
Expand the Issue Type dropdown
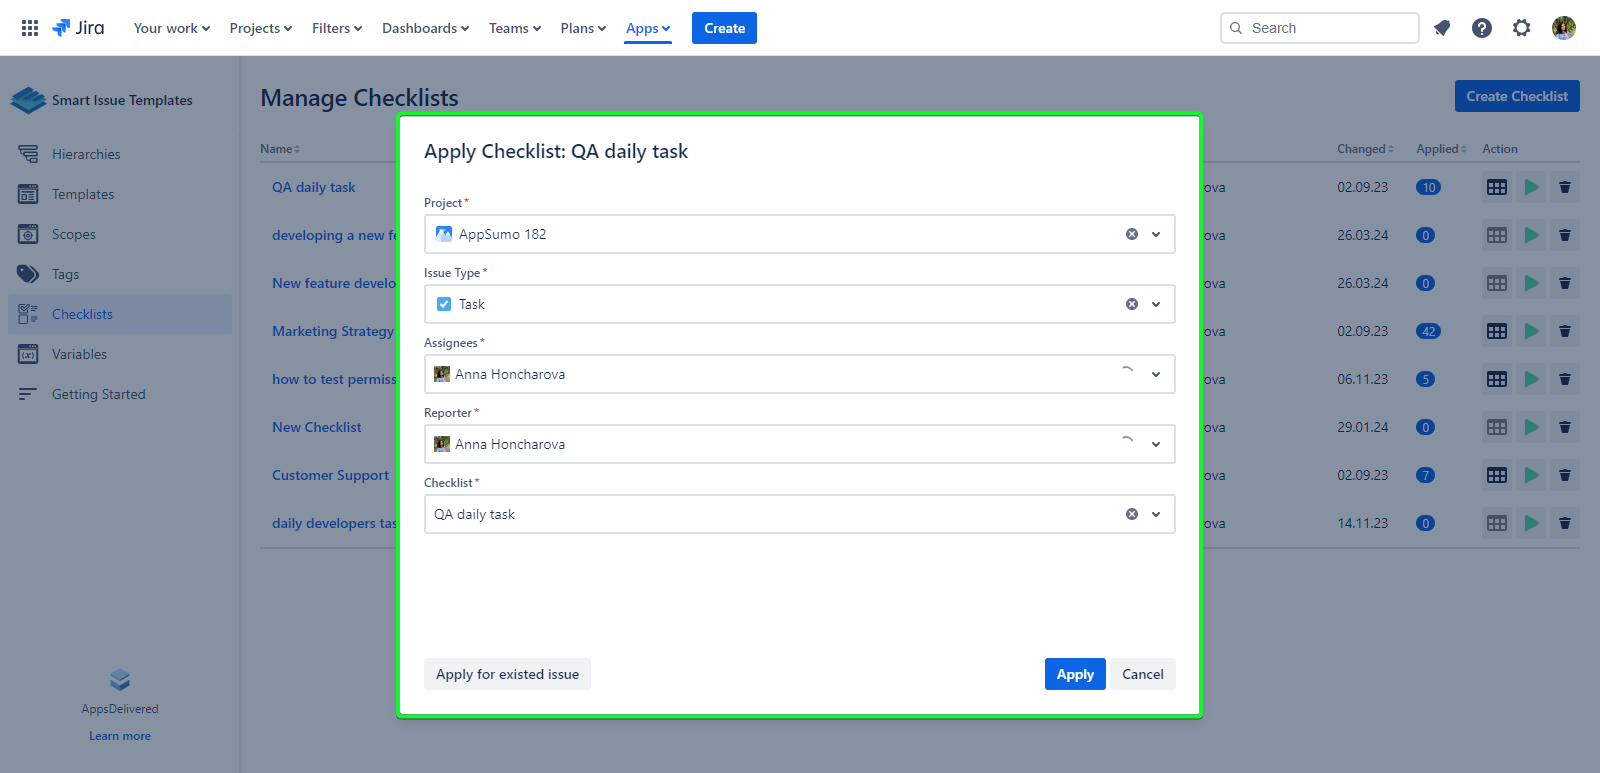pyautogui.click(x=1156, y=304)
